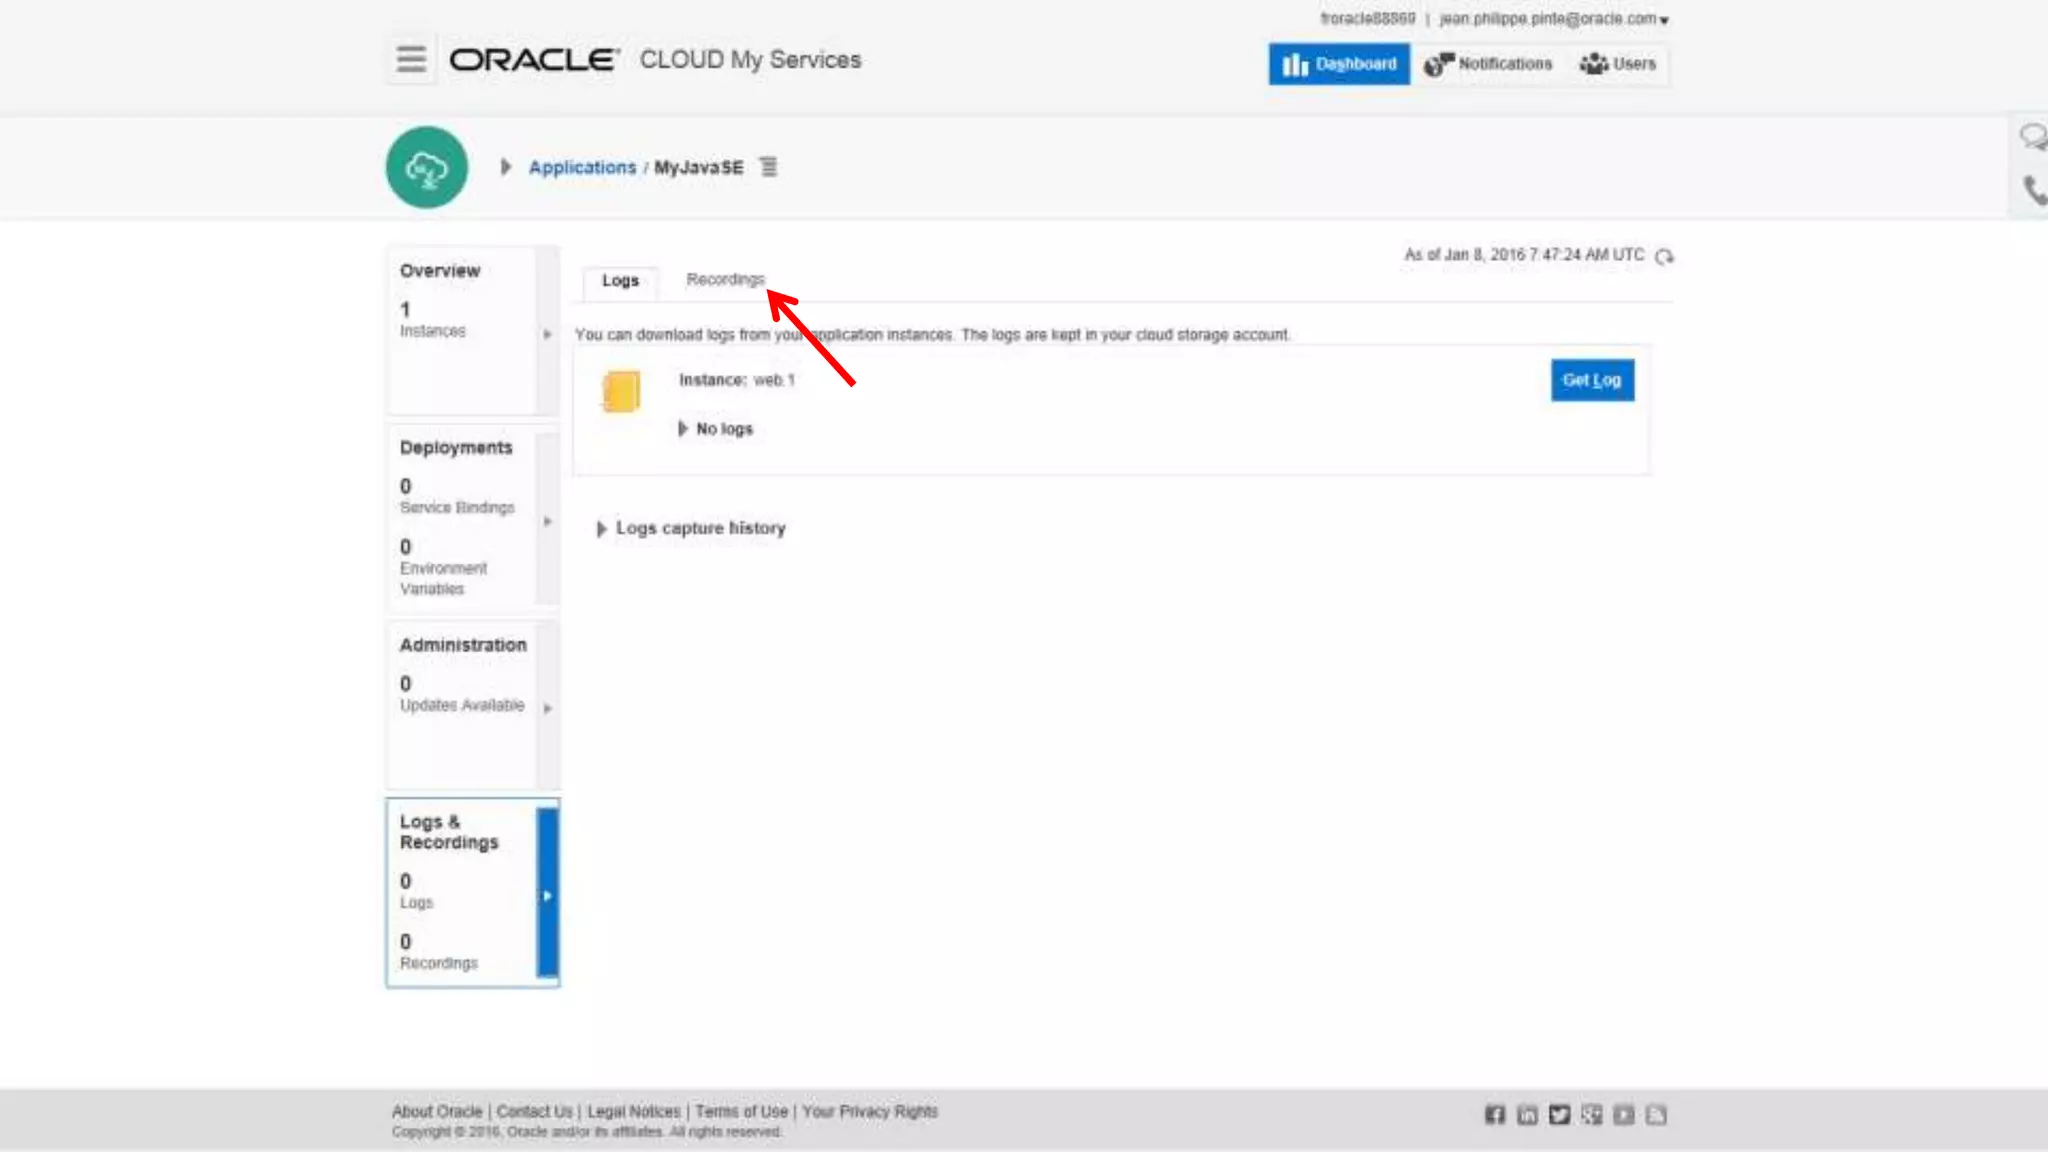Open Oracle Facebook page icon
Screen dimensions: 2048x1152
(1495, 1115)
